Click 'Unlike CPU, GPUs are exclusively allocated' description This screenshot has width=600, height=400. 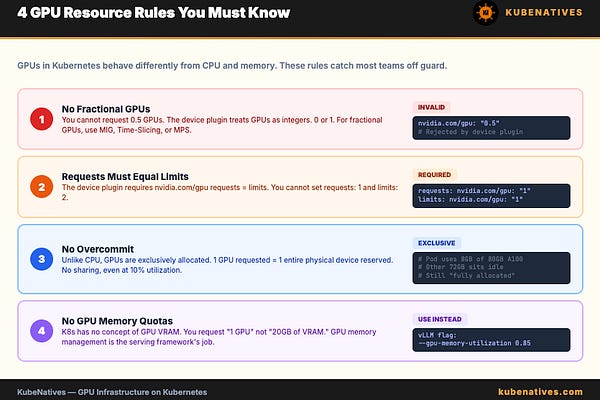click(227, 265)
